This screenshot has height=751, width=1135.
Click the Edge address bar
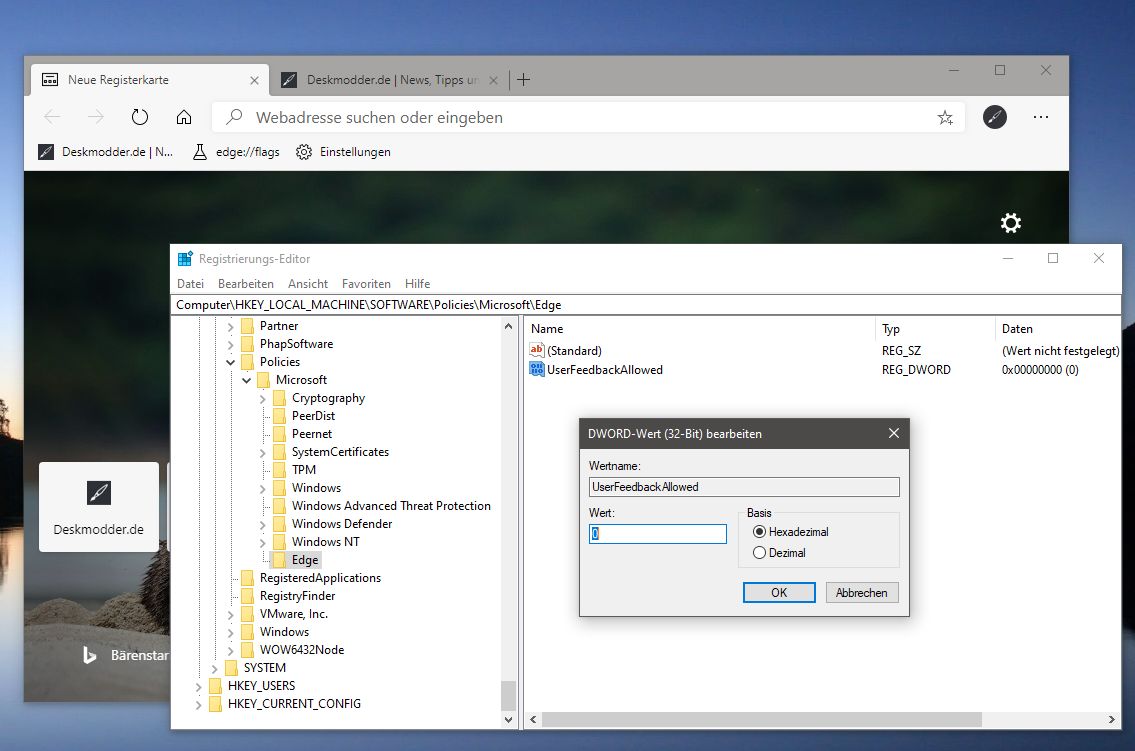coord(588,117)
